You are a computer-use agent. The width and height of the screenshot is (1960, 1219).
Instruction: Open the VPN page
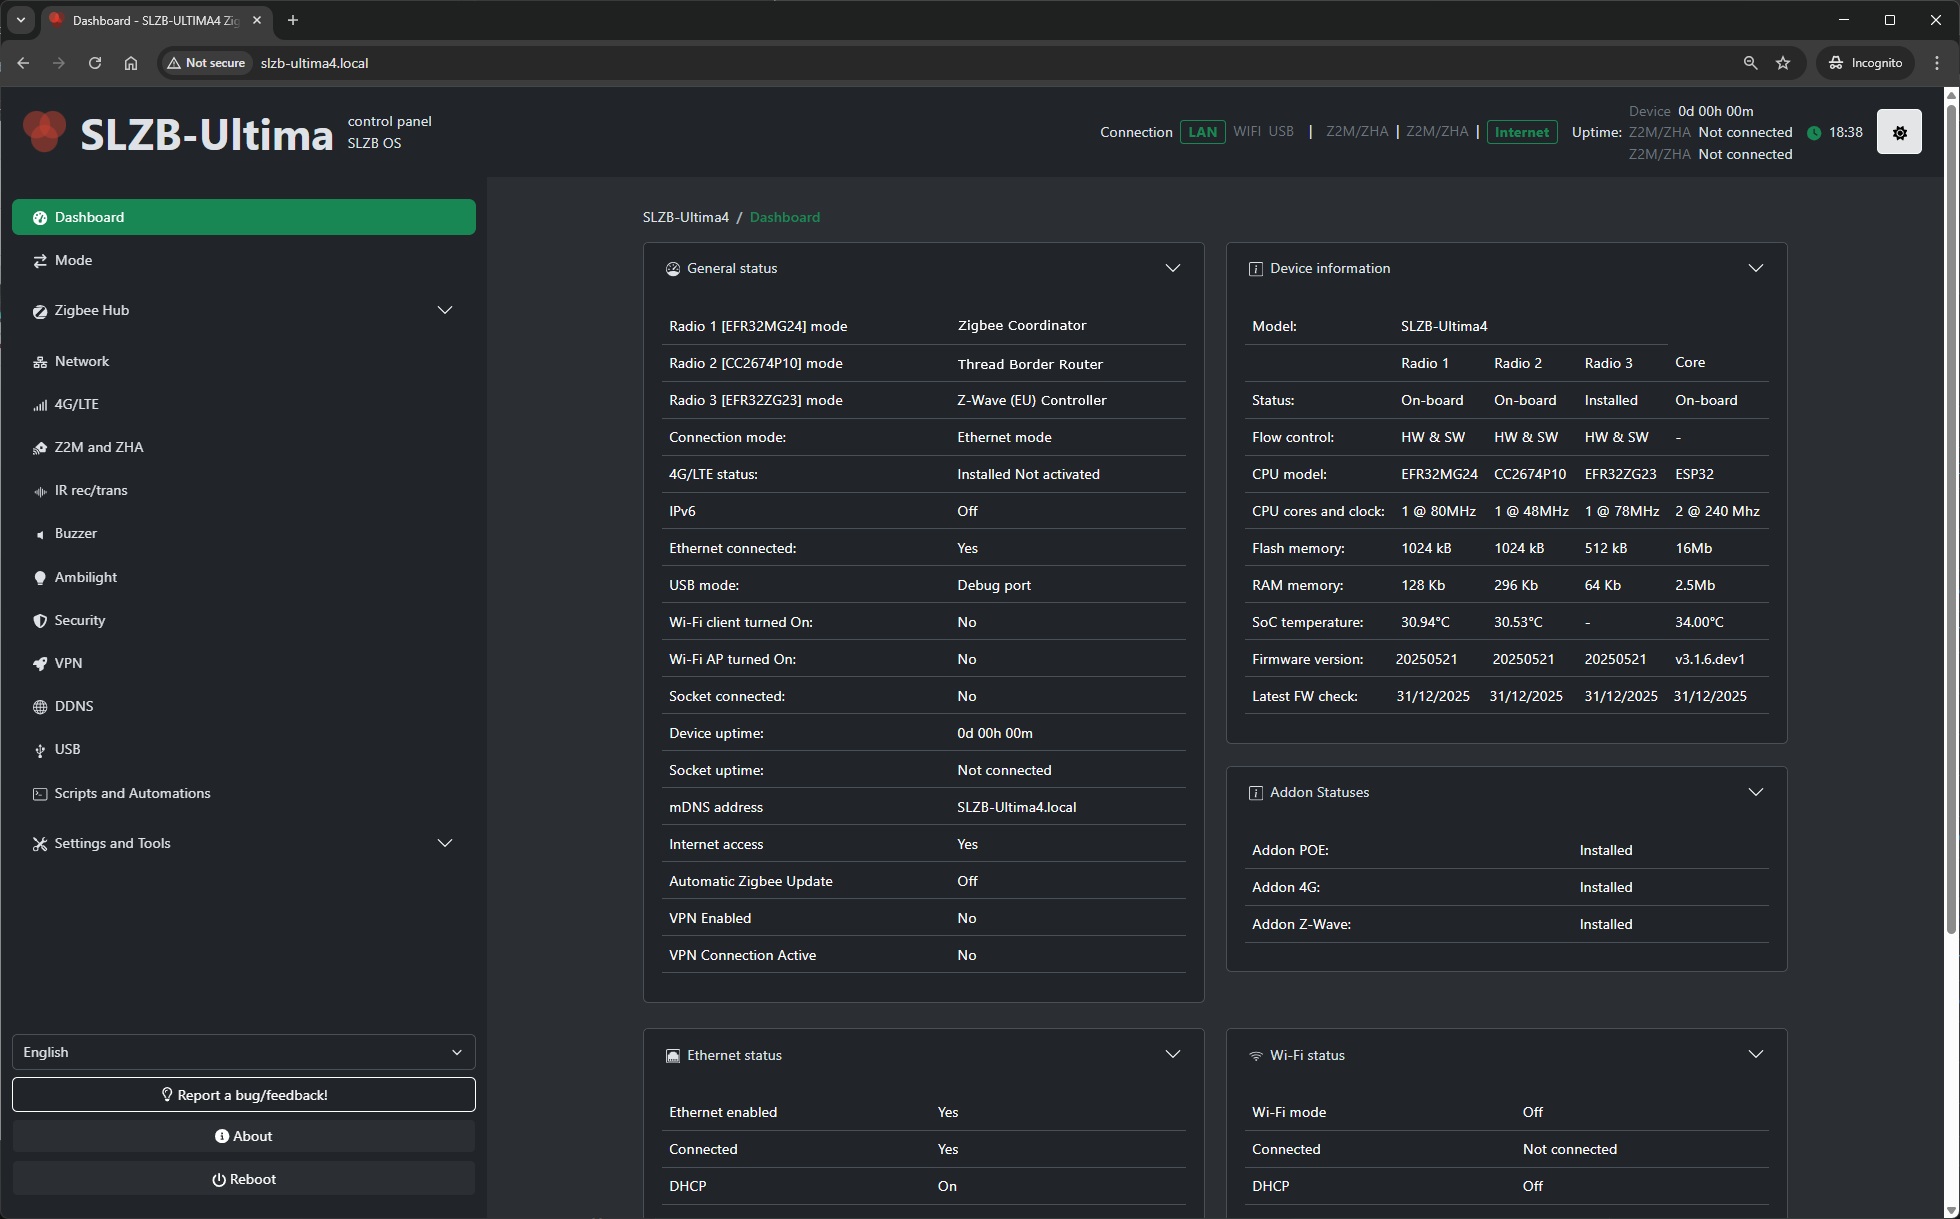coord(68,663)
